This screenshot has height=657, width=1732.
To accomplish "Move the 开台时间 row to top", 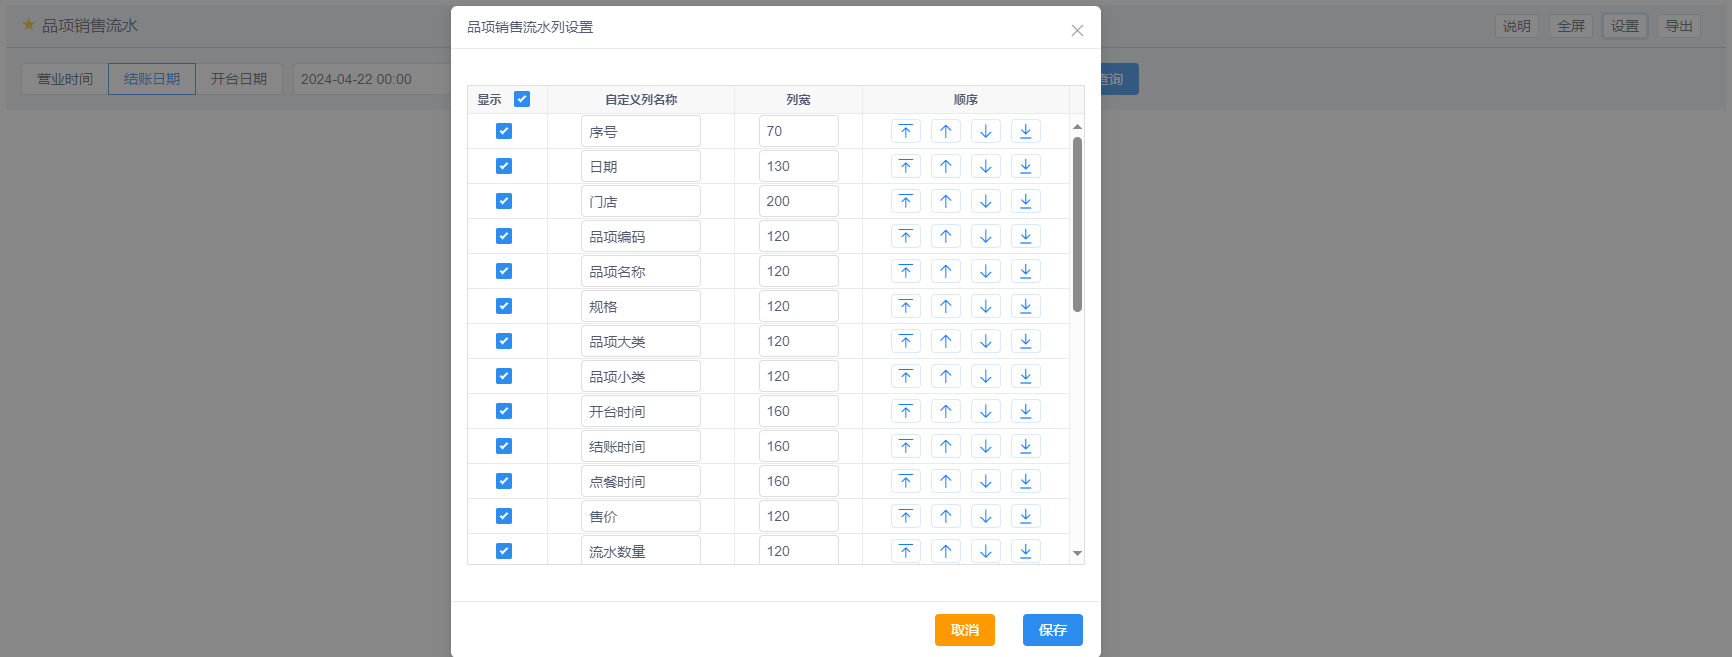I will pyautogui.click(x=906, y=411).
